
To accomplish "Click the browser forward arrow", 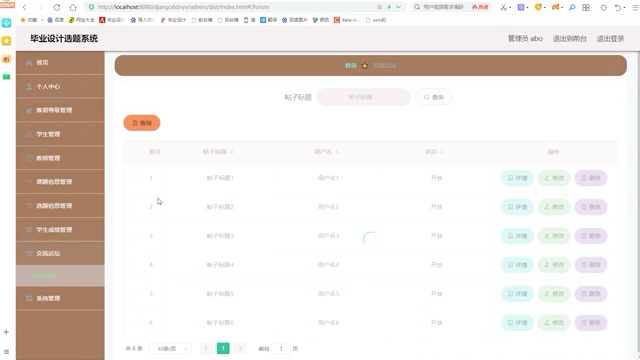I will [x=40, y=7].
